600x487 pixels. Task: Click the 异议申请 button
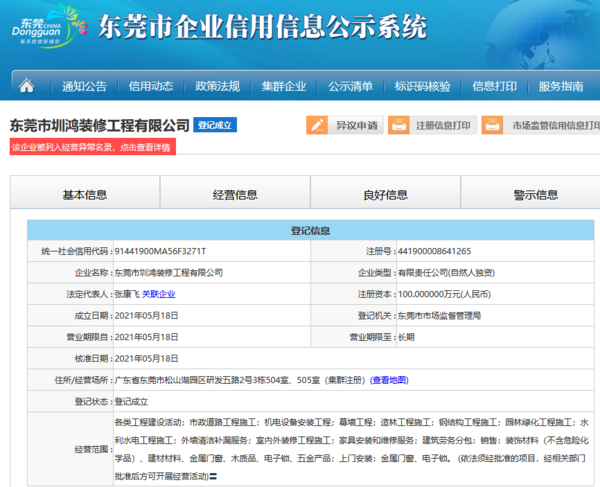[x=345, y=125]
